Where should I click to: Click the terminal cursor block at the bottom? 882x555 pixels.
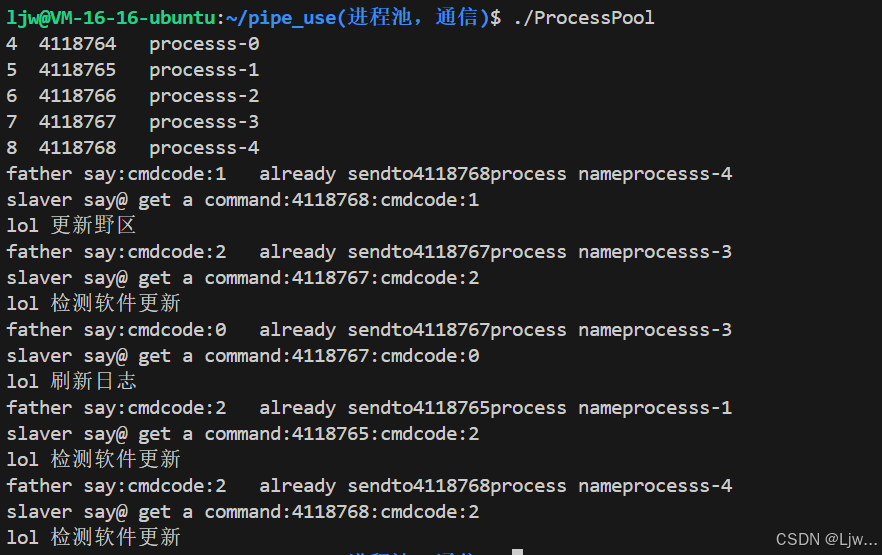[517, 551]
